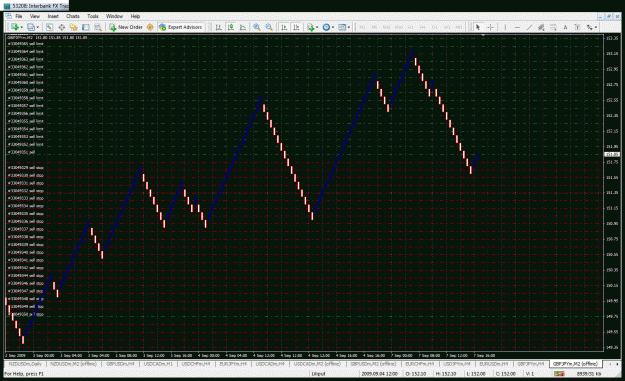The height and width of the screenshot is (381, 625).
Task: Switch to Bar Chart display
Action: [x=219, y=27]
